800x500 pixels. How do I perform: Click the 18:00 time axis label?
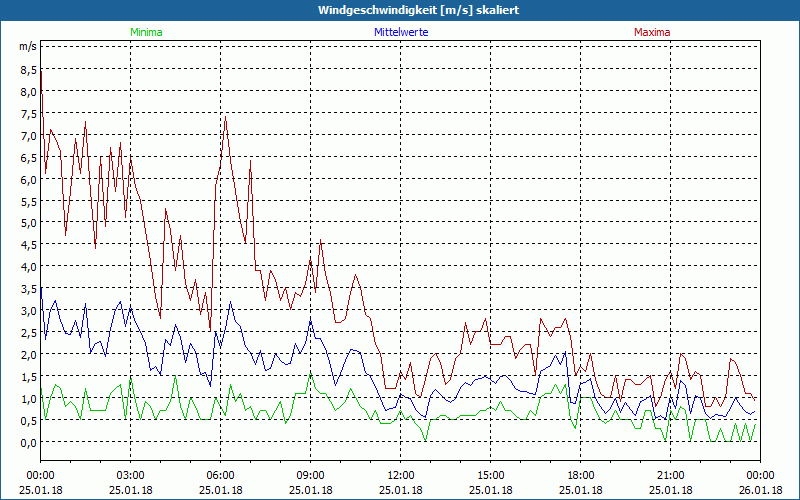click(581, 476)
